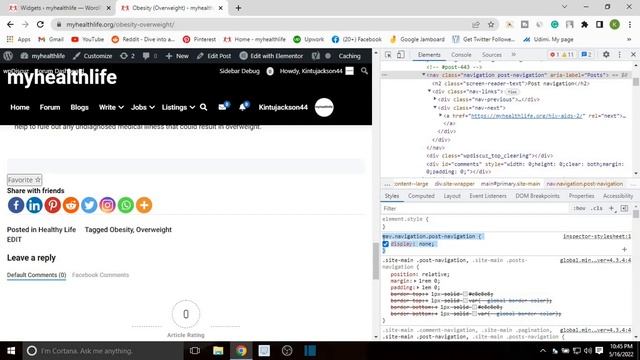The width and height of the screenshot is (640, 360).
Task: Open the Event Listeners tab
Action: tap(488, 196)
